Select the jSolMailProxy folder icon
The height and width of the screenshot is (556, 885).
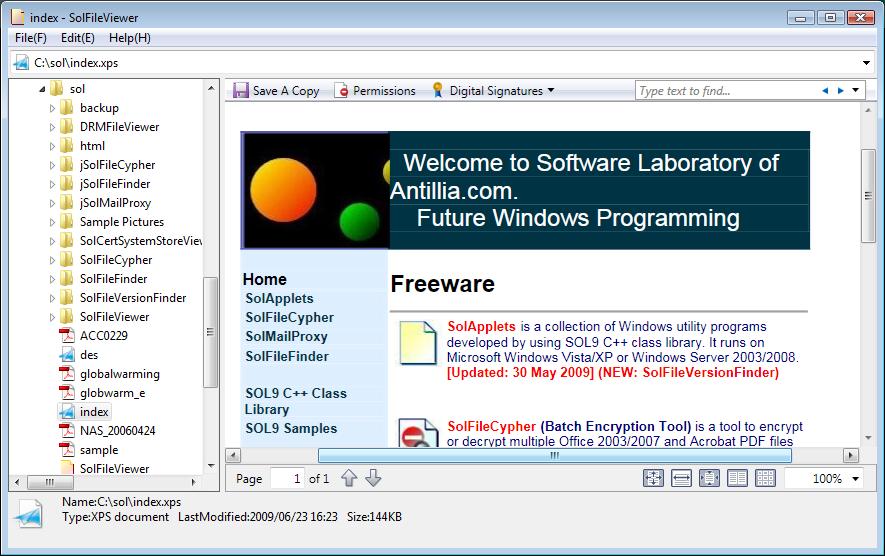pyautogui.click(x=67, y=202)
